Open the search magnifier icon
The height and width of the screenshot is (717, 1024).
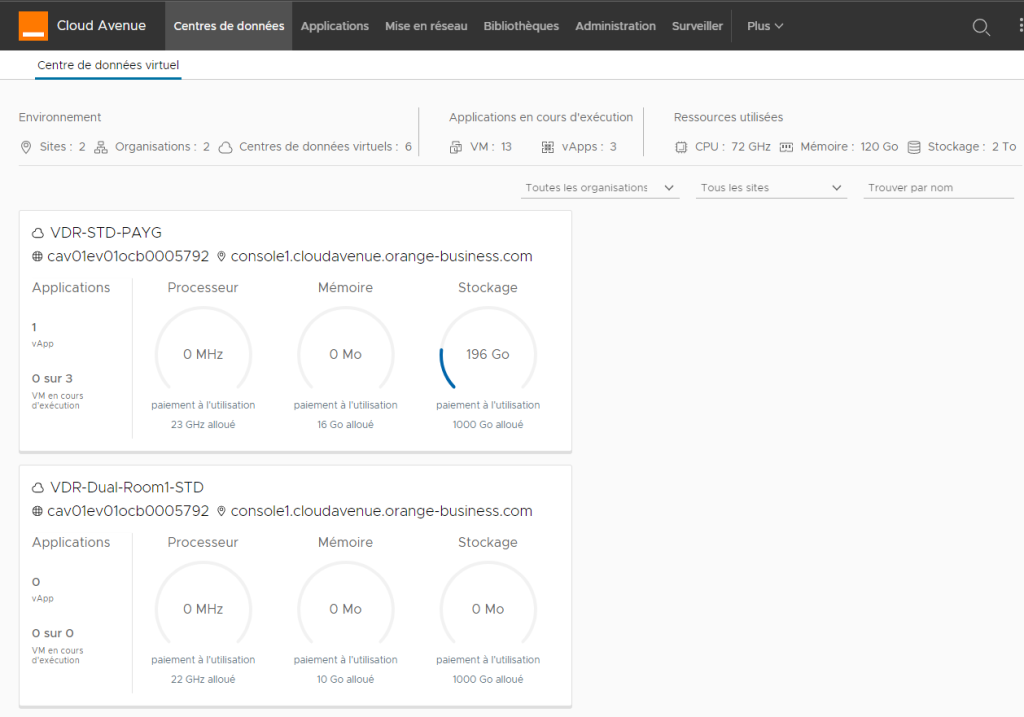click(981, 27)
